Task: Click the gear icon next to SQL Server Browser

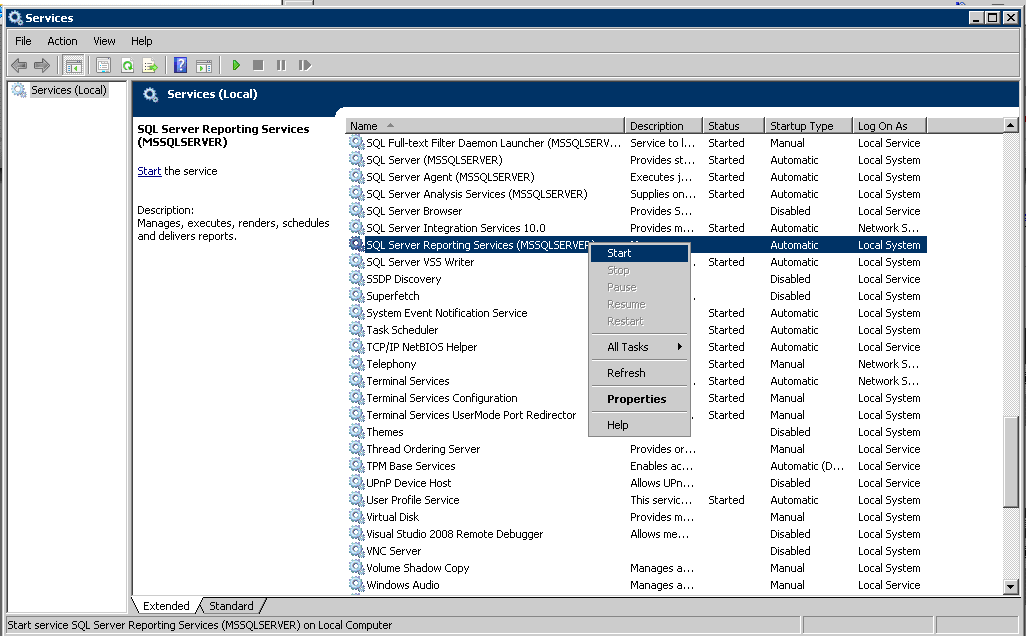Action: (356, 211)
